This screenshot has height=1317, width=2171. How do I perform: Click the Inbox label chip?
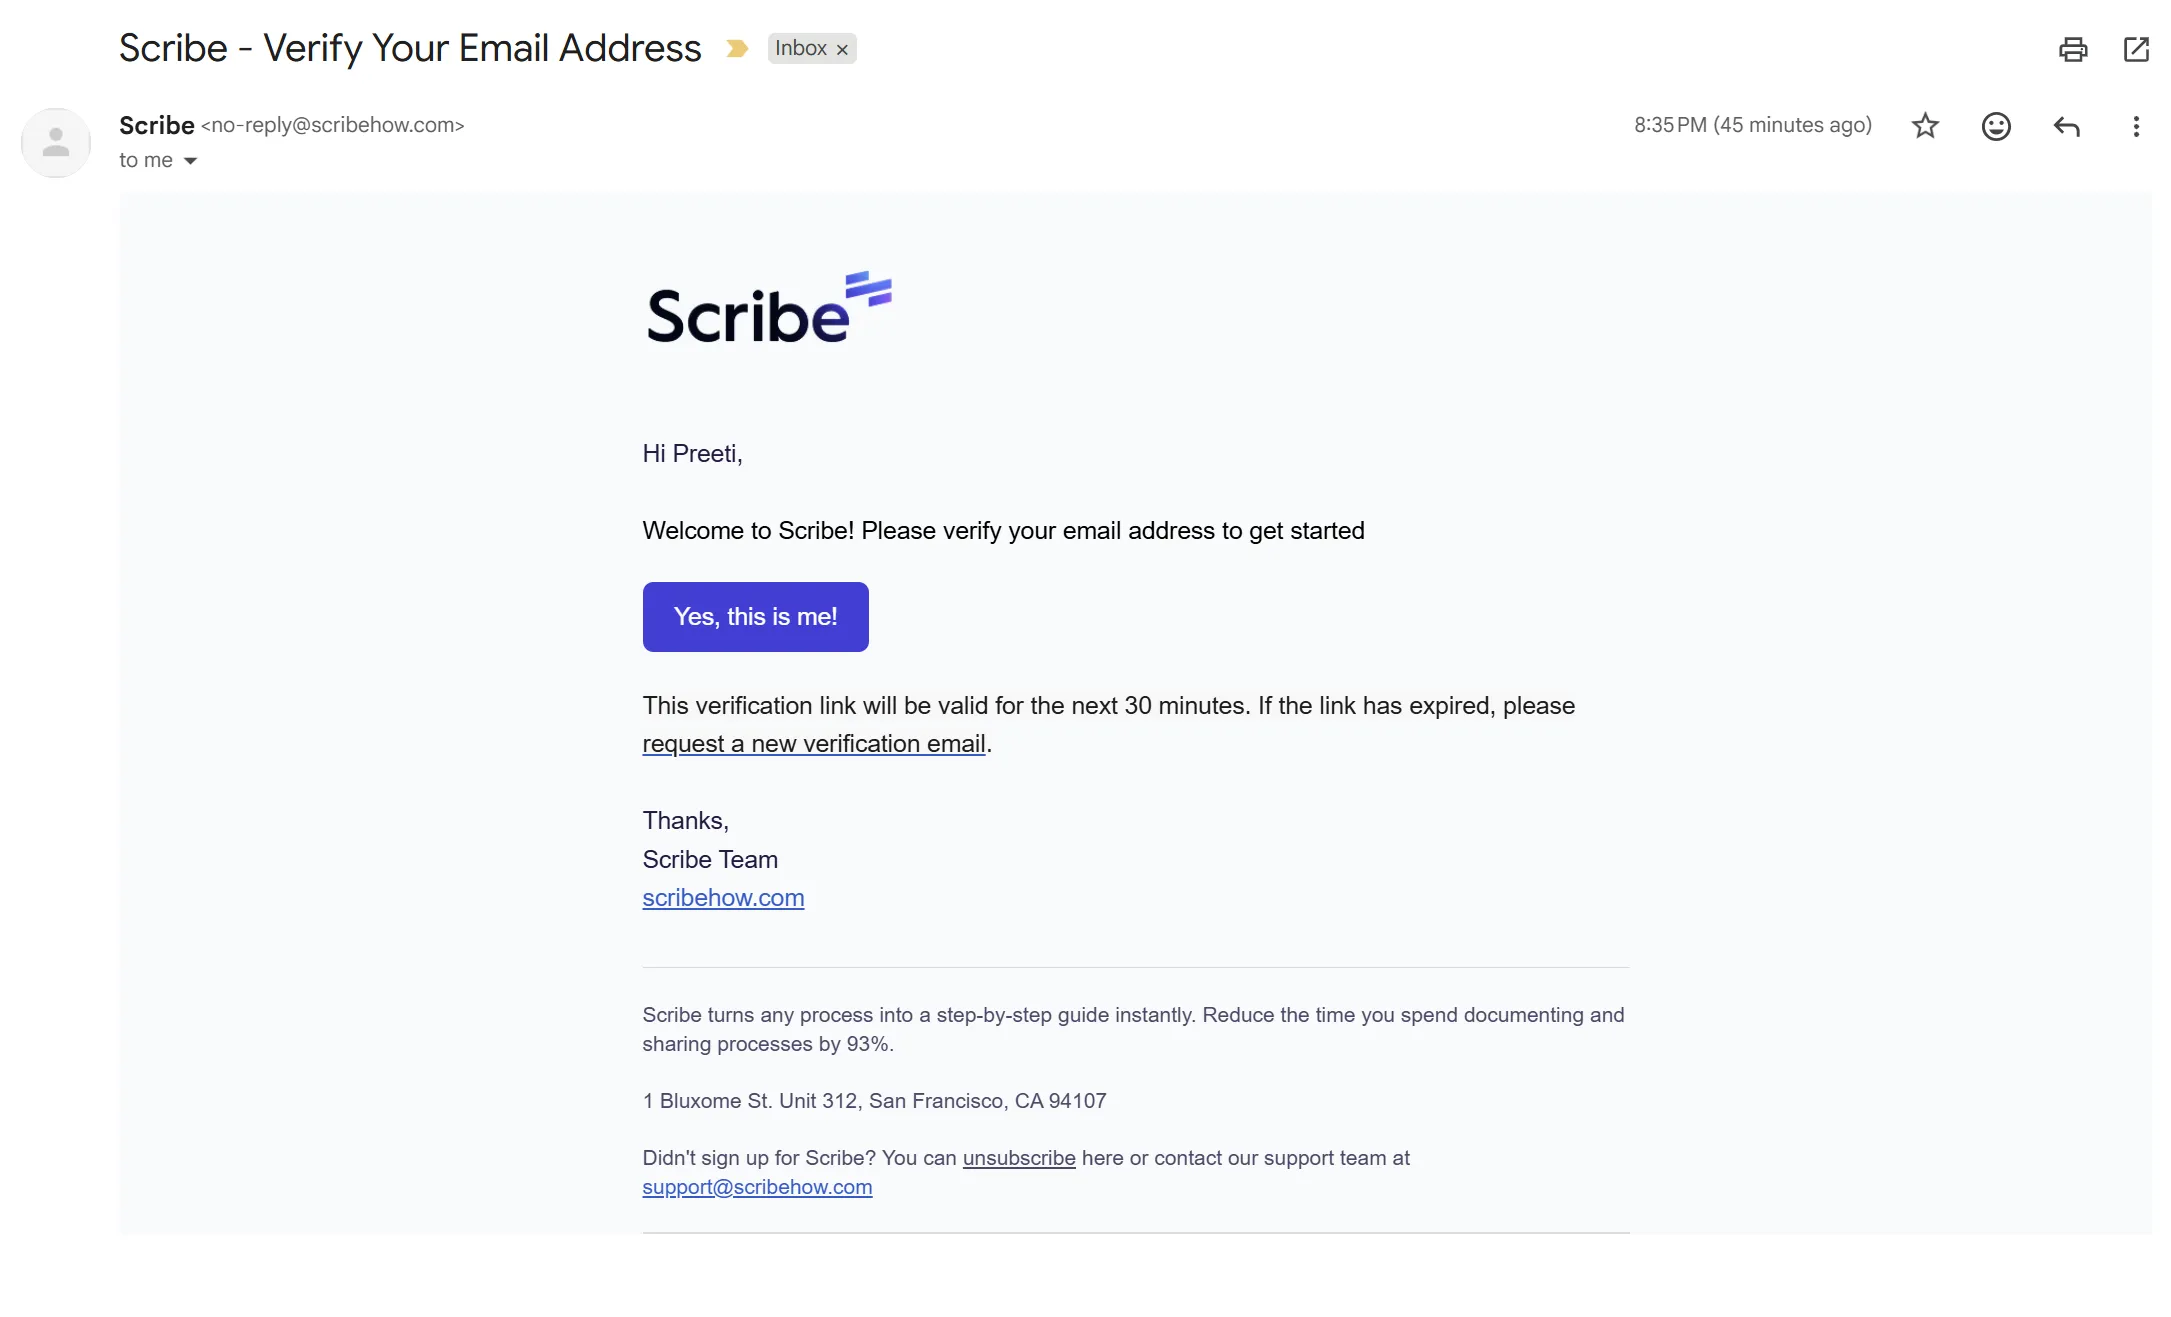click(800, 49)
